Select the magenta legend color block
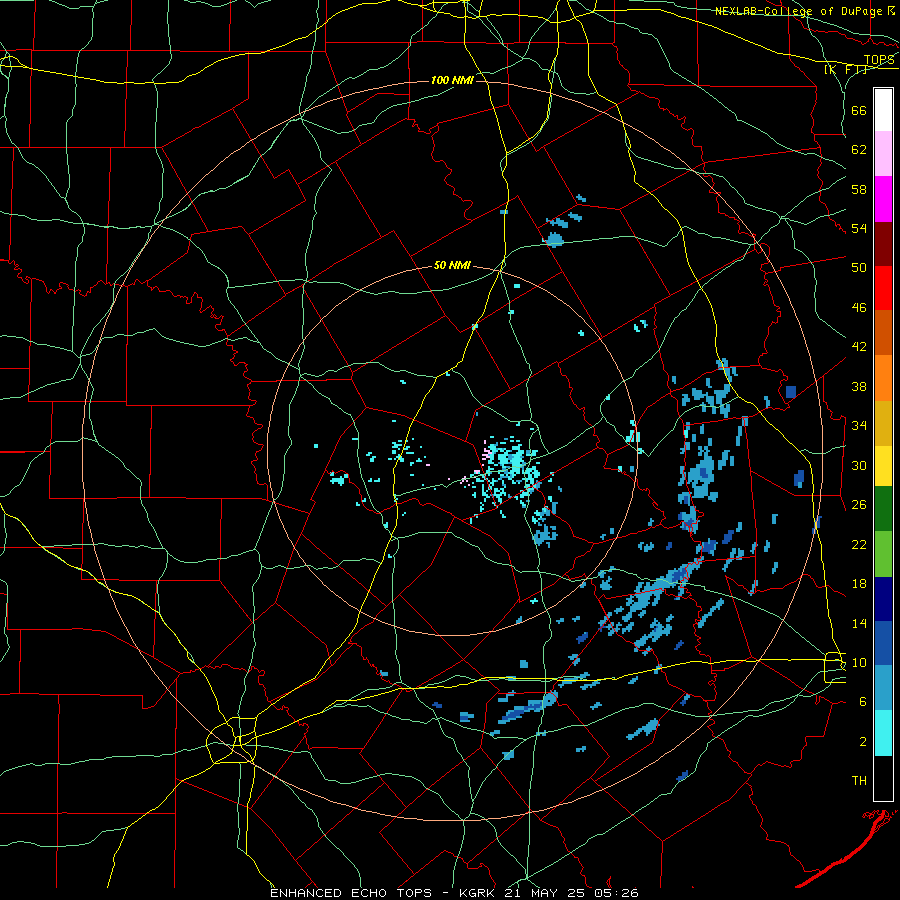Screen dimensions: 900x900 883,199
